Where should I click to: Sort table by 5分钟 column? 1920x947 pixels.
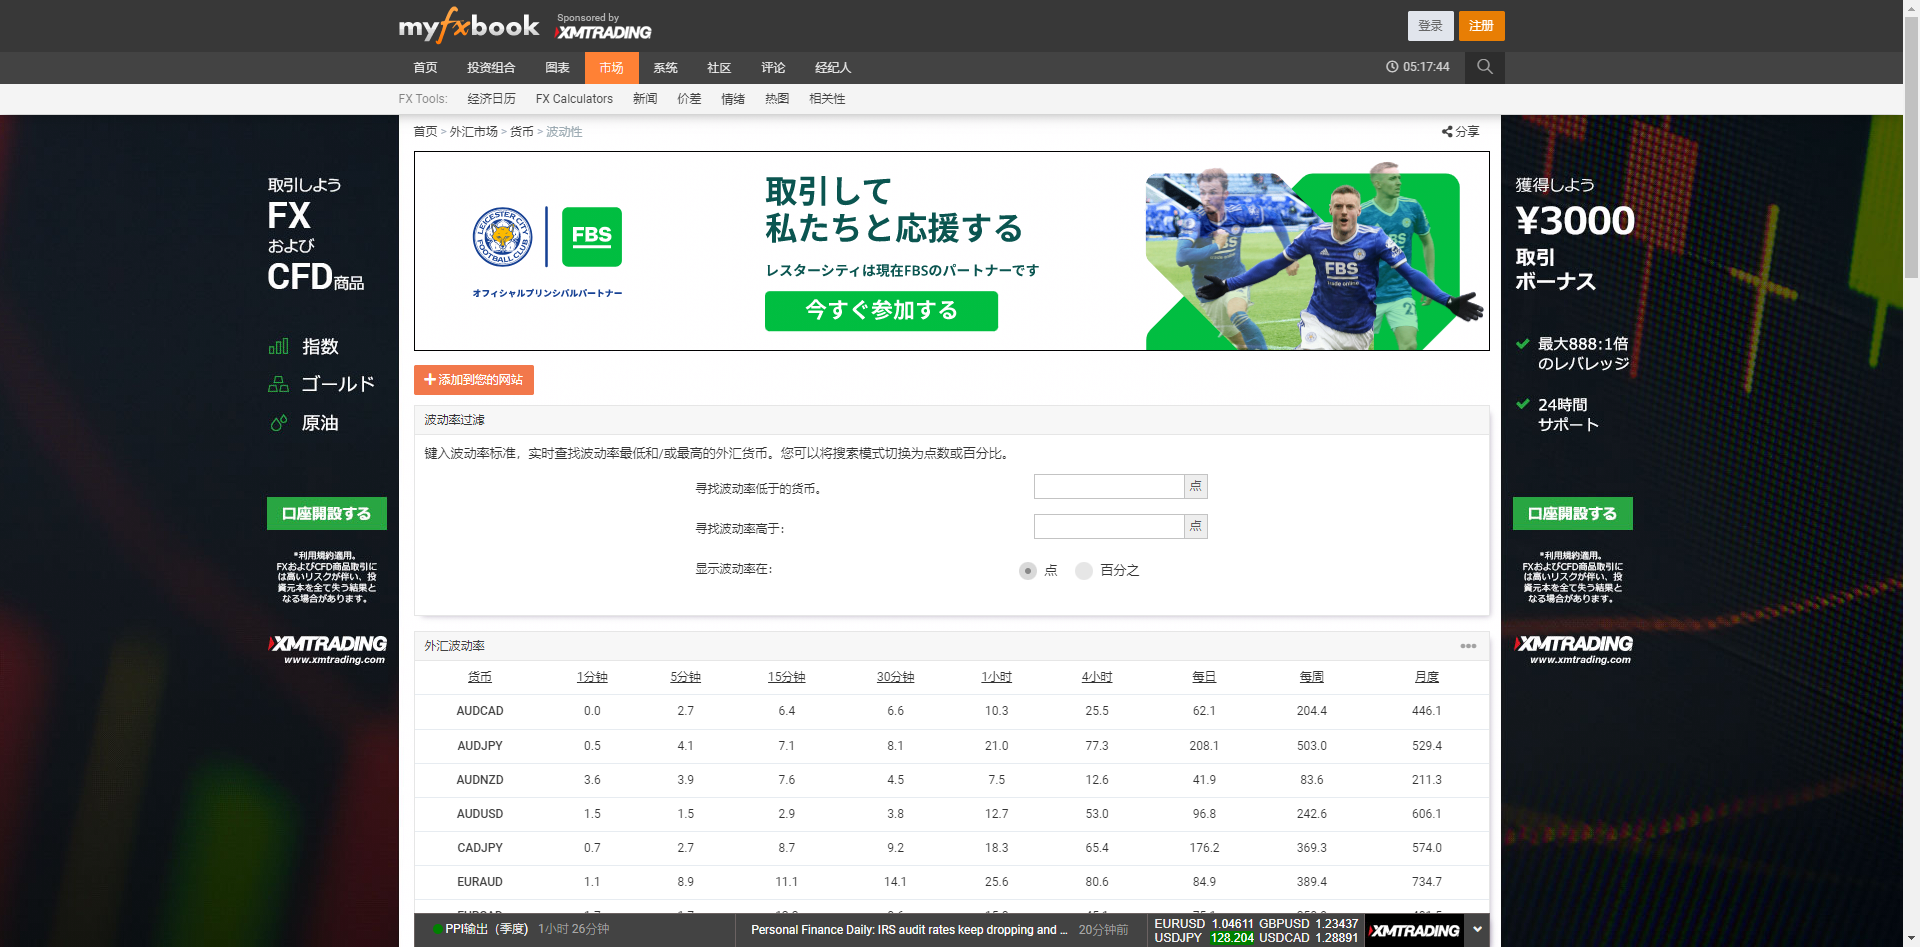click(x=685, y=677)
